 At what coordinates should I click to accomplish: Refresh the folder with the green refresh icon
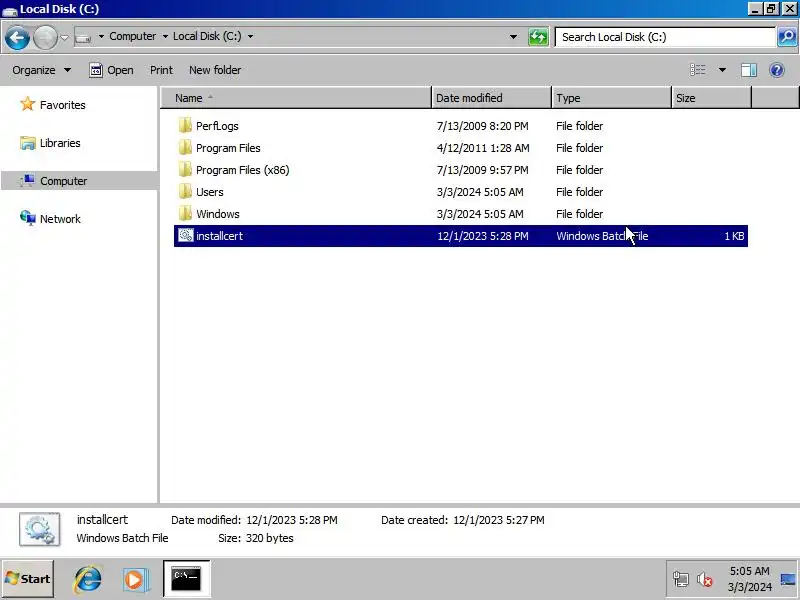(x=538, y=37)
